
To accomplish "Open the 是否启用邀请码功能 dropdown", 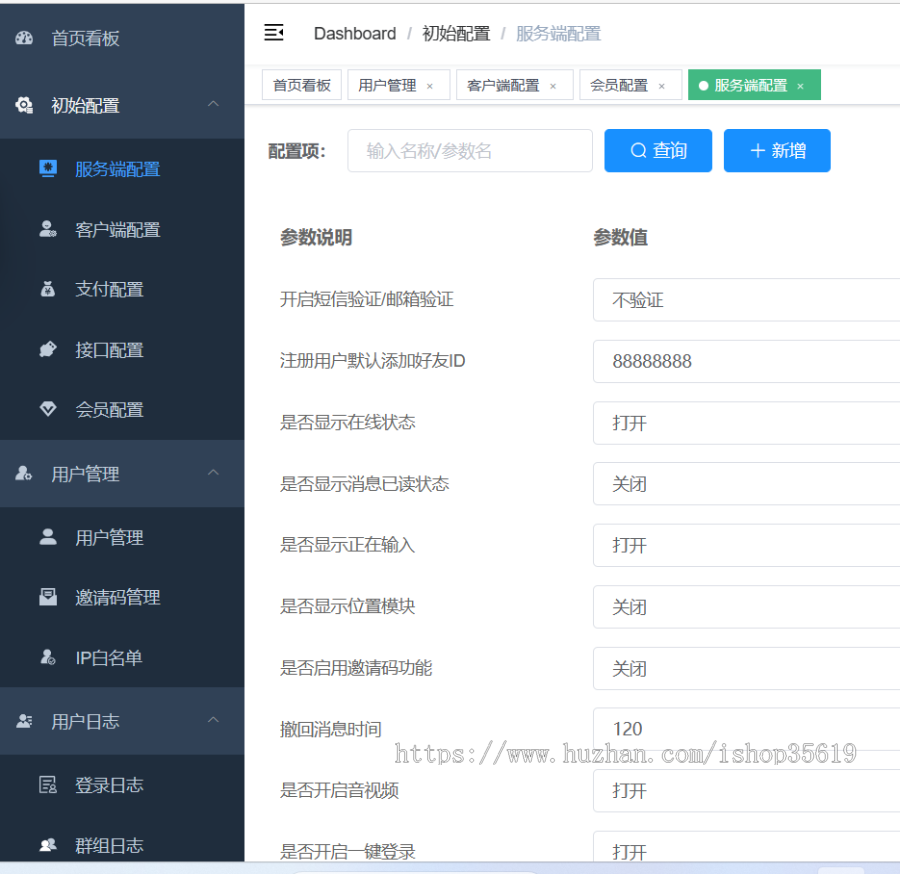I will [746, 669].
